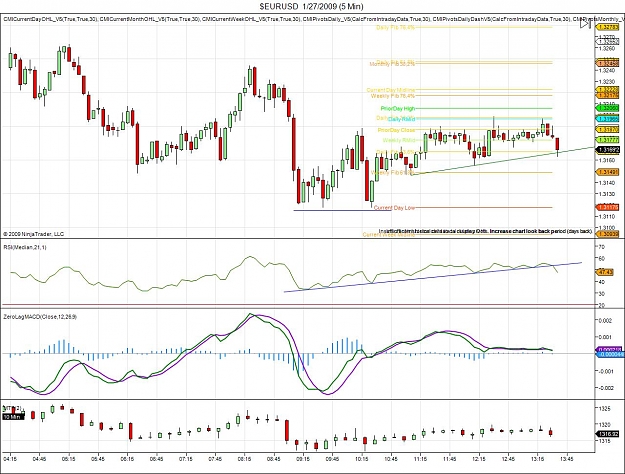
Task: Click the PriorDay High label
Action: [398, 108]
